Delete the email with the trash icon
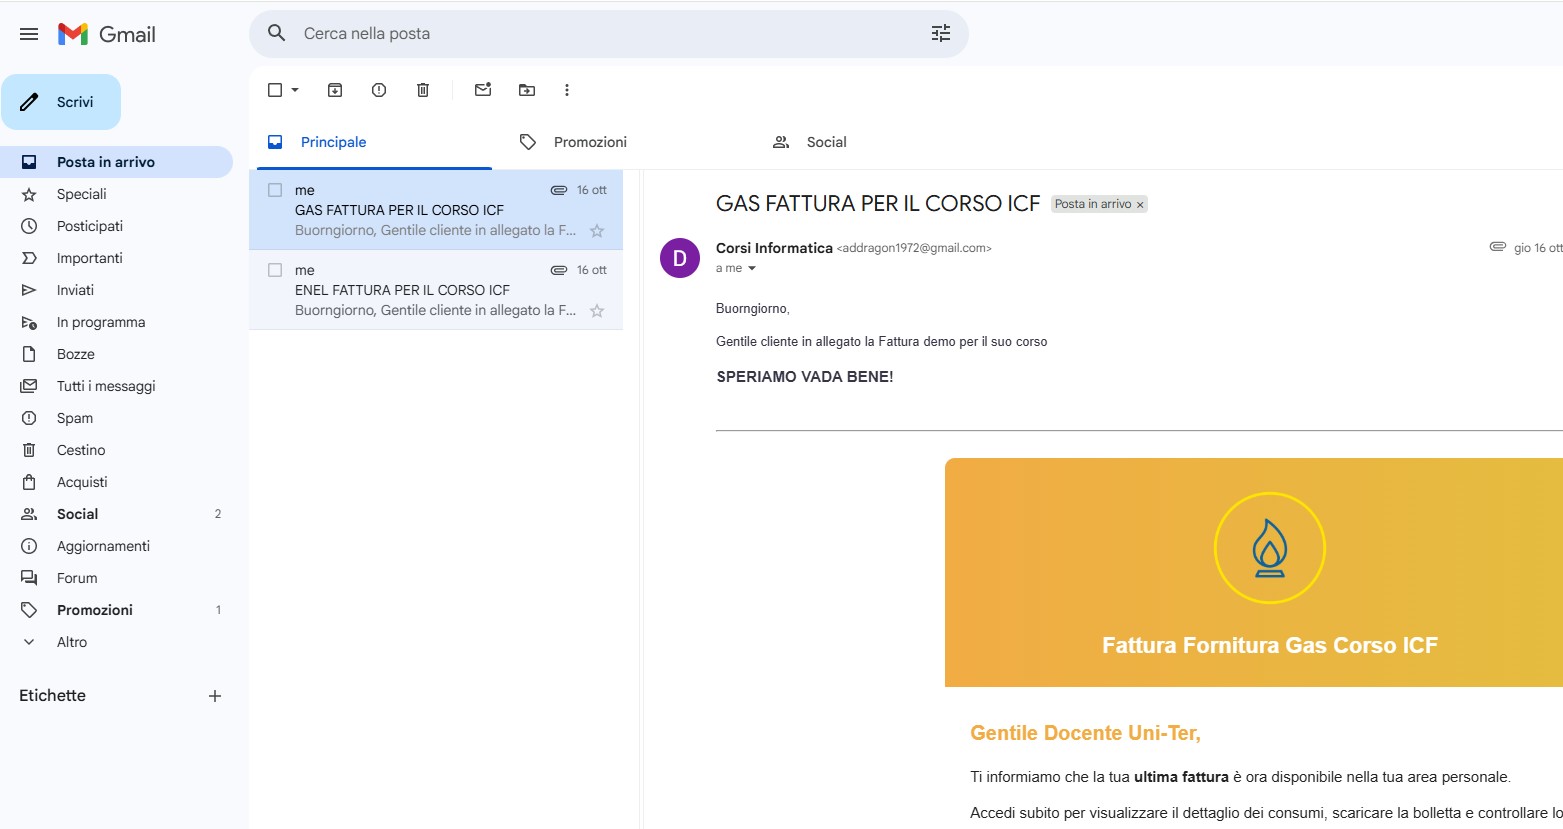Viewport: 1563px width, 829px height. [422, 89]
